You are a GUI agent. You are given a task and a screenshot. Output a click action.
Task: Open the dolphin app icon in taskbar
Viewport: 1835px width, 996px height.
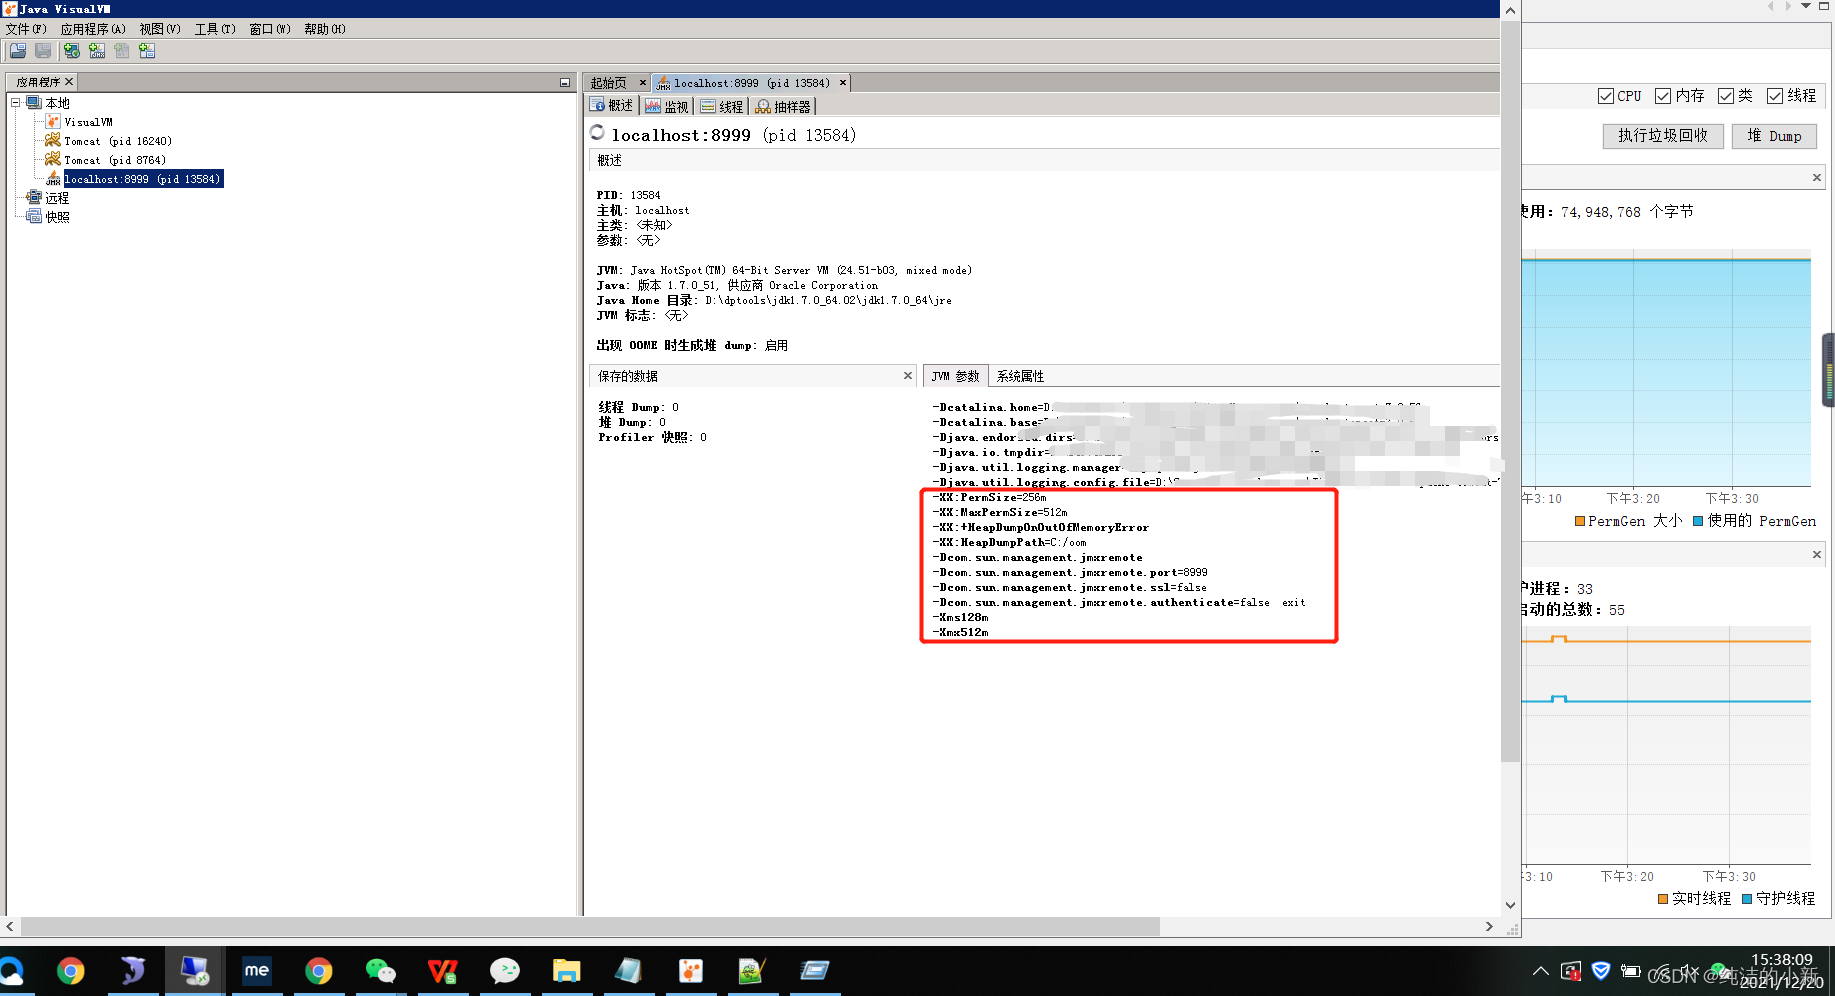(133, 971)
